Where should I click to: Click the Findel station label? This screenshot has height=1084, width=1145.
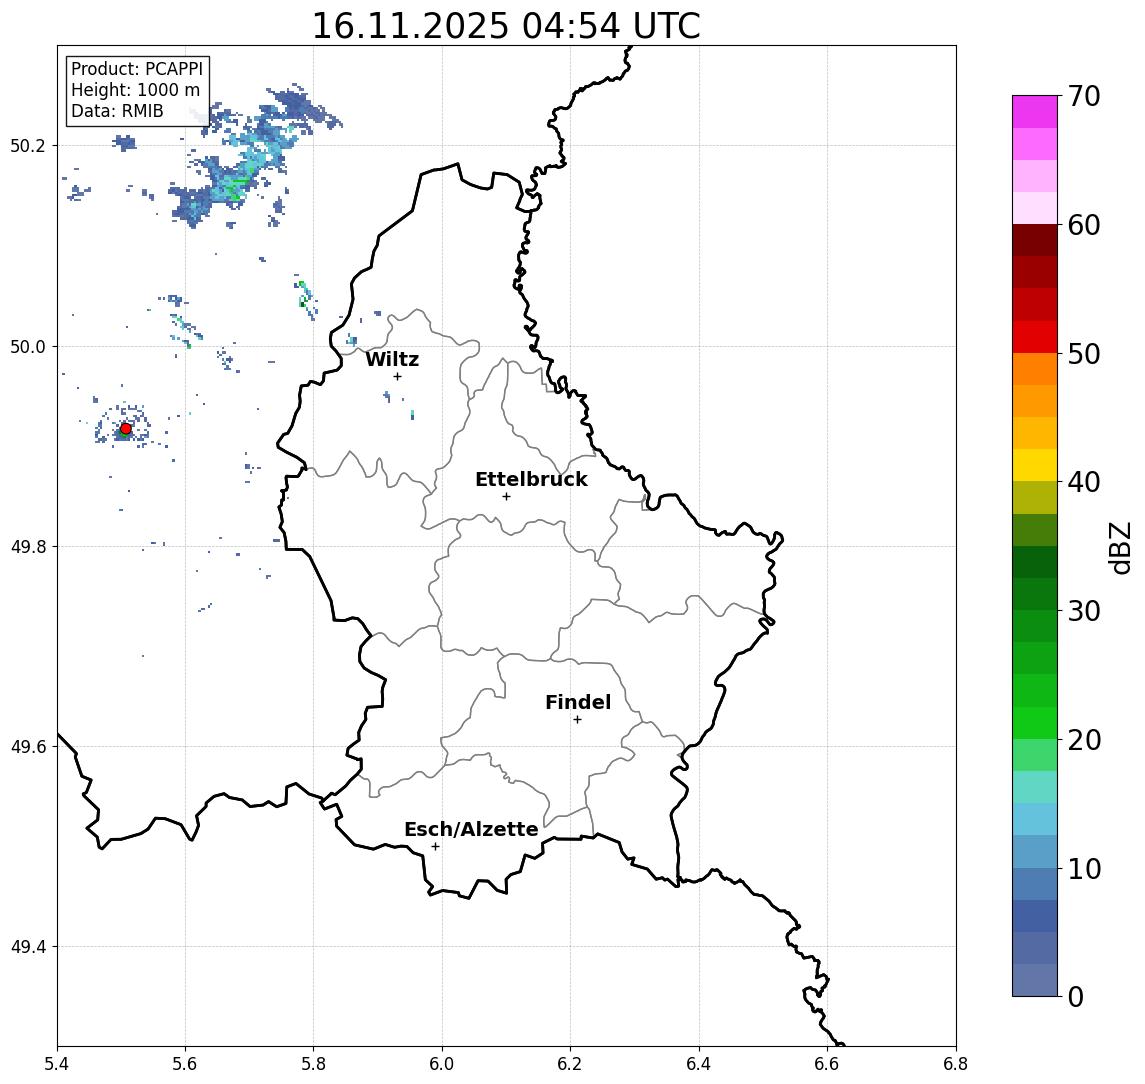tap(578, 702)
